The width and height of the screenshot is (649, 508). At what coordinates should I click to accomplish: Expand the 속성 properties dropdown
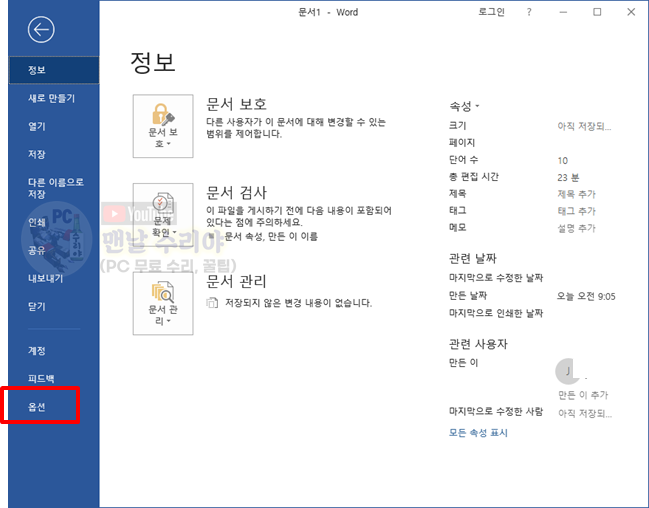(464, 106)
